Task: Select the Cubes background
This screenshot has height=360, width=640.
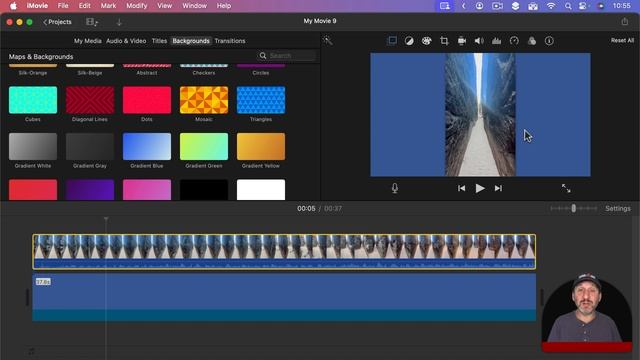Action: pos(33,100)
